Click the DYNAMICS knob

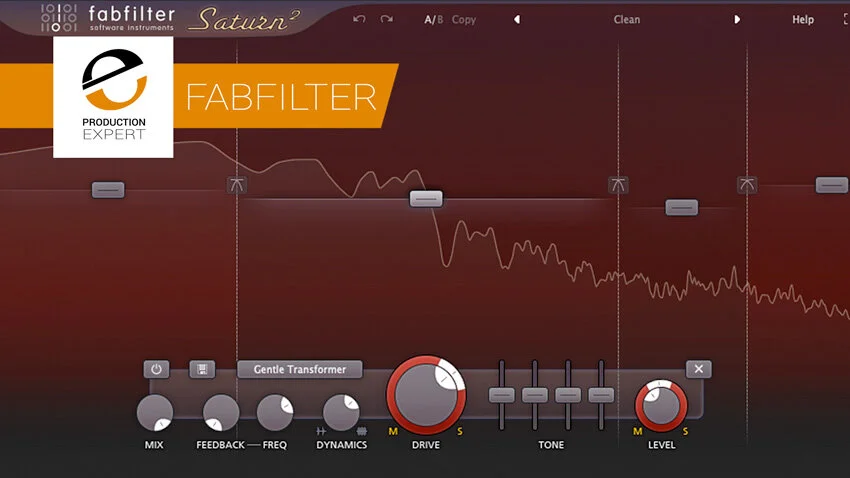[341, 412]
